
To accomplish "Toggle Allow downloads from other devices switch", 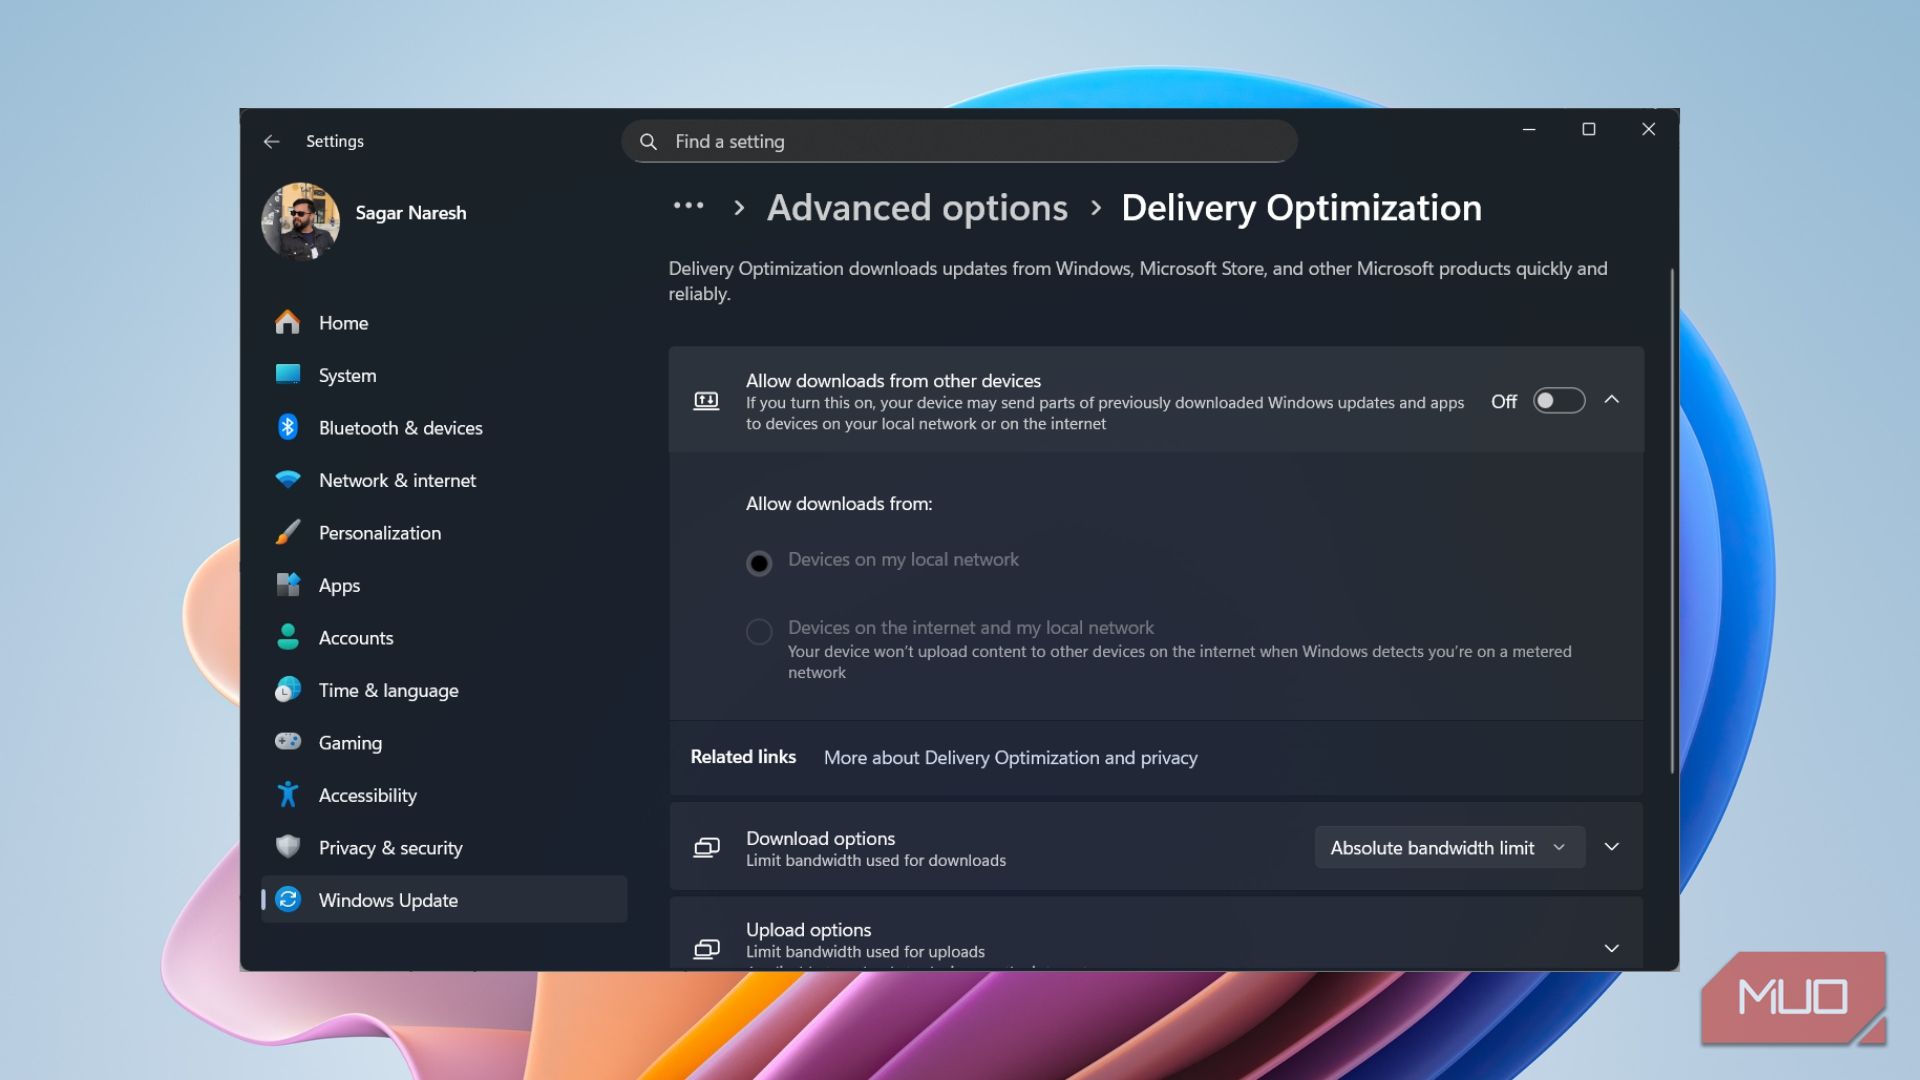I will pos(1559,401).
